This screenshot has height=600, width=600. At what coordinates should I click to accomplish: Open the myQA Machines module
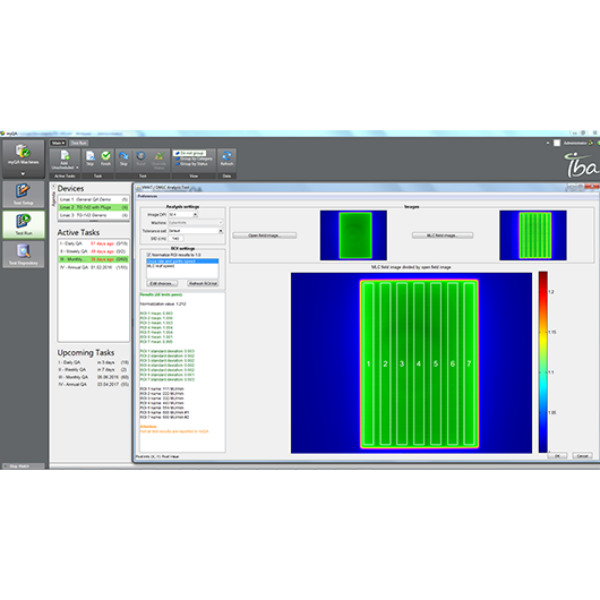[x=23, y=158]
